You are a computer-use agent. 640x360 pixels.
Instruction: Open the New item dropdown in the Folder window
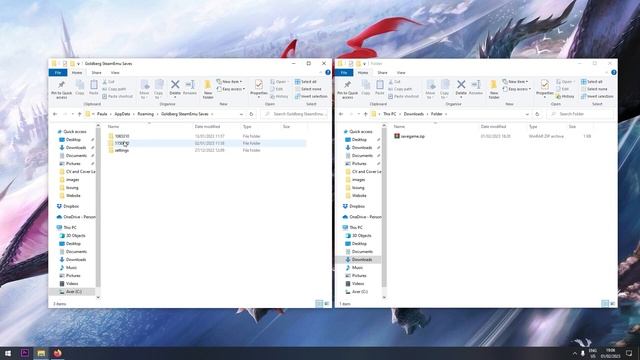tap(515, 82)
